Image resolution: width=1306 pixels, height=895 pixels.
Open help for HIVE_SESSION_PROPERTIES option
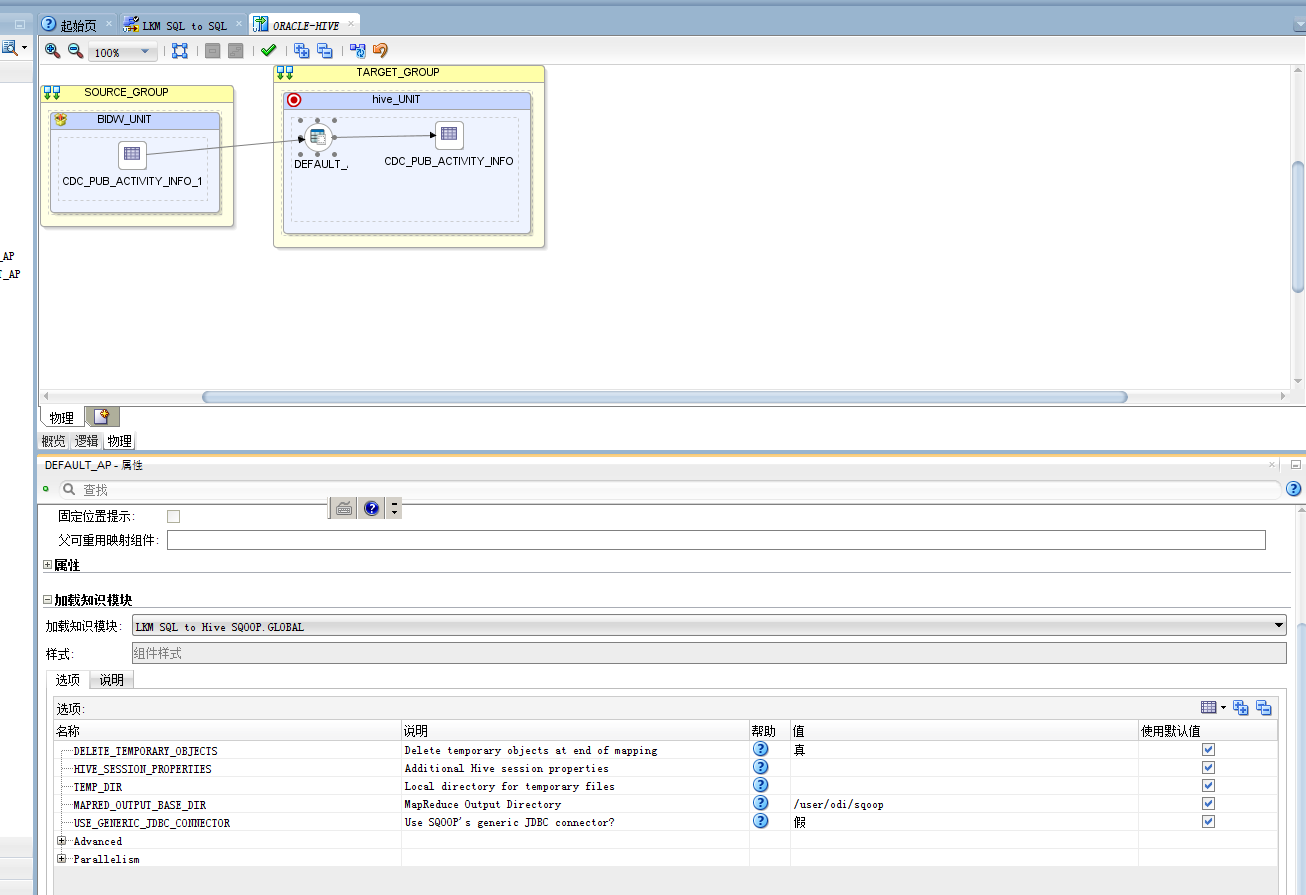coord(761,767)
